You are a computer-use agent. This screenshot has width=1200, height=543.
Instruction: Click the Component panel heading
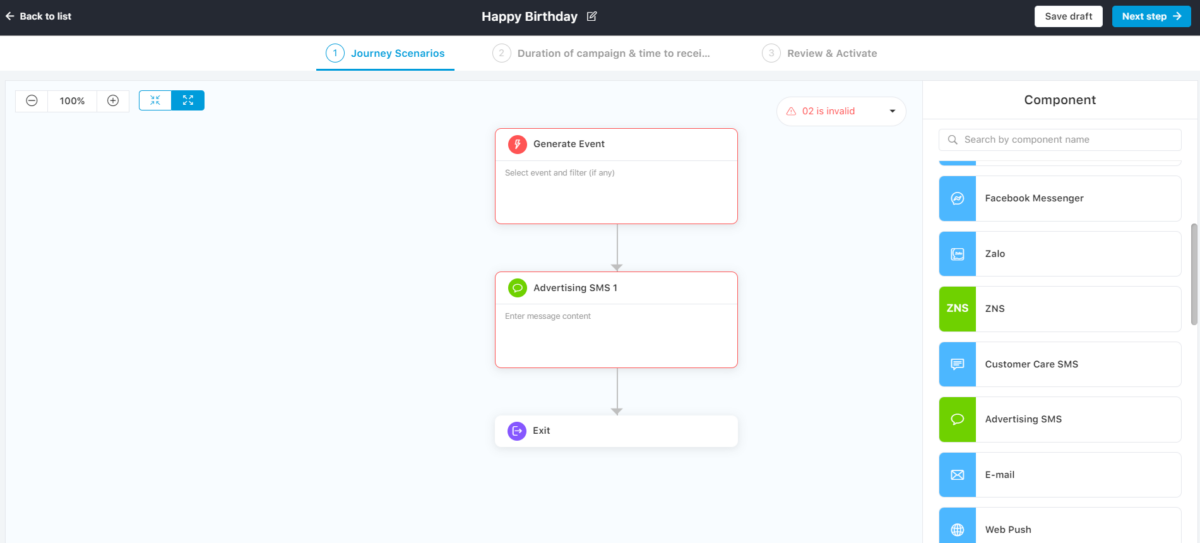[x=1060, y=100]
